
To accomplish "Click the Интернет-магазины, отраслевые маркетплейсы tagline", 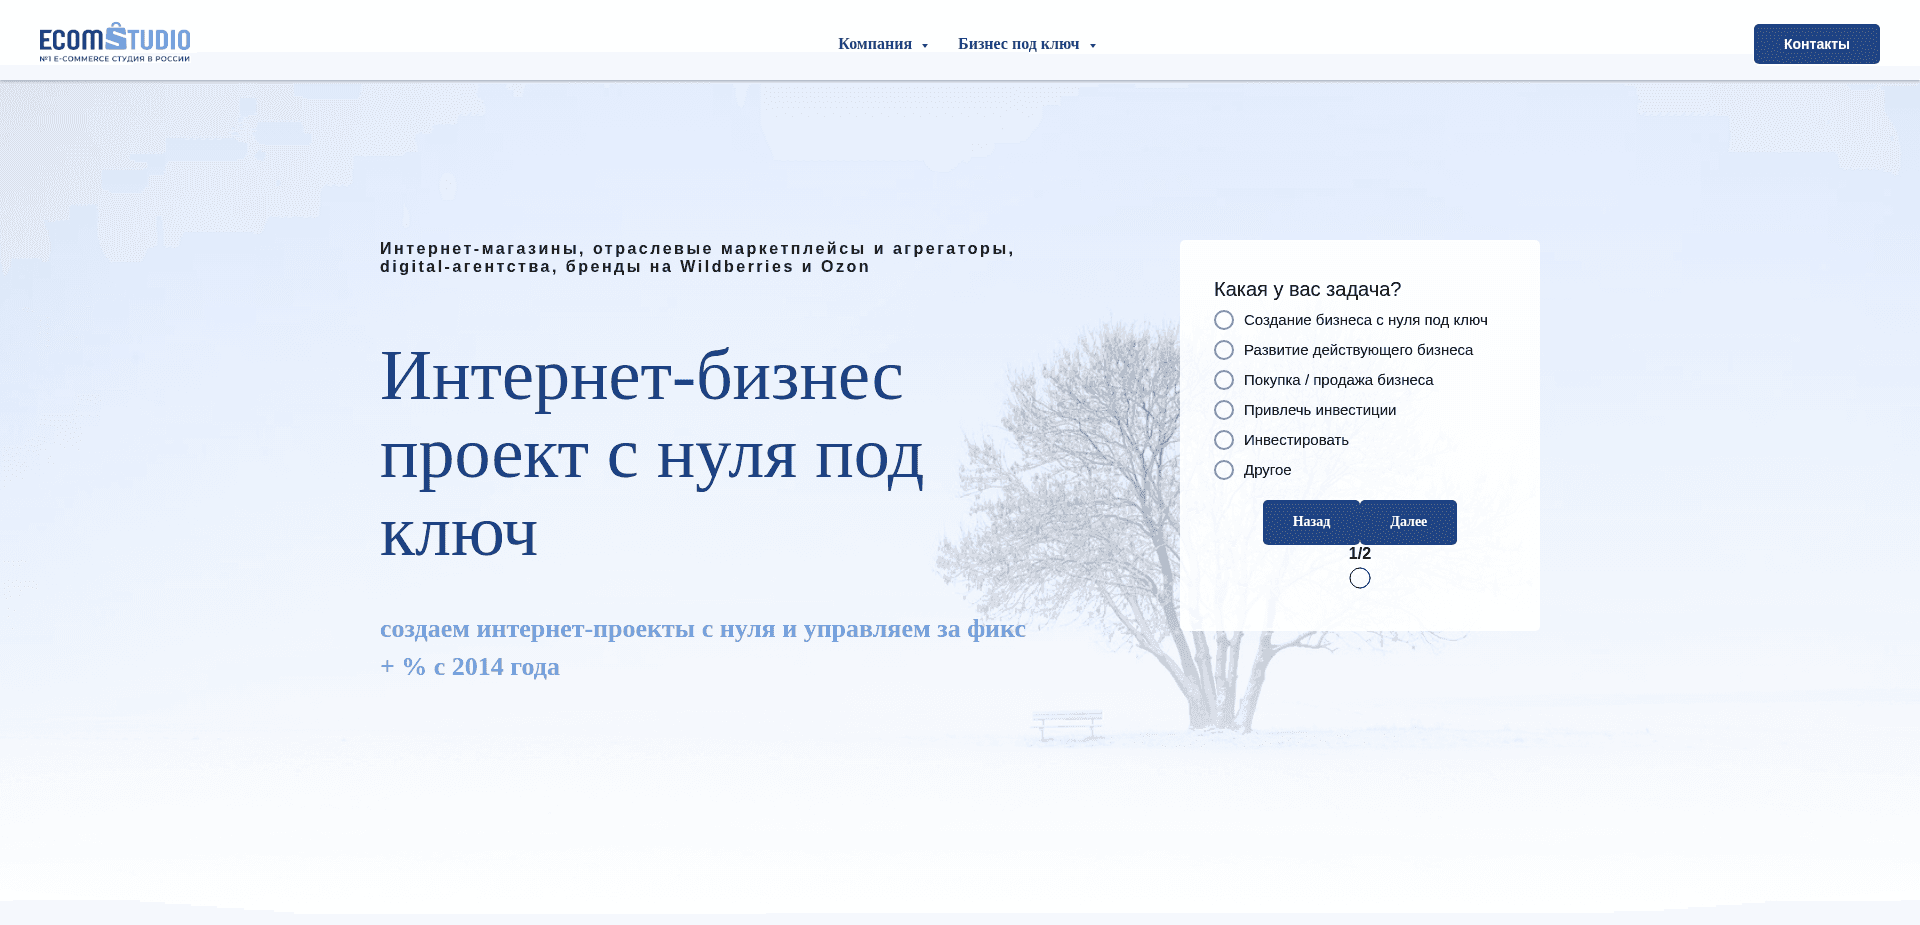I will (x=697, y=257).
